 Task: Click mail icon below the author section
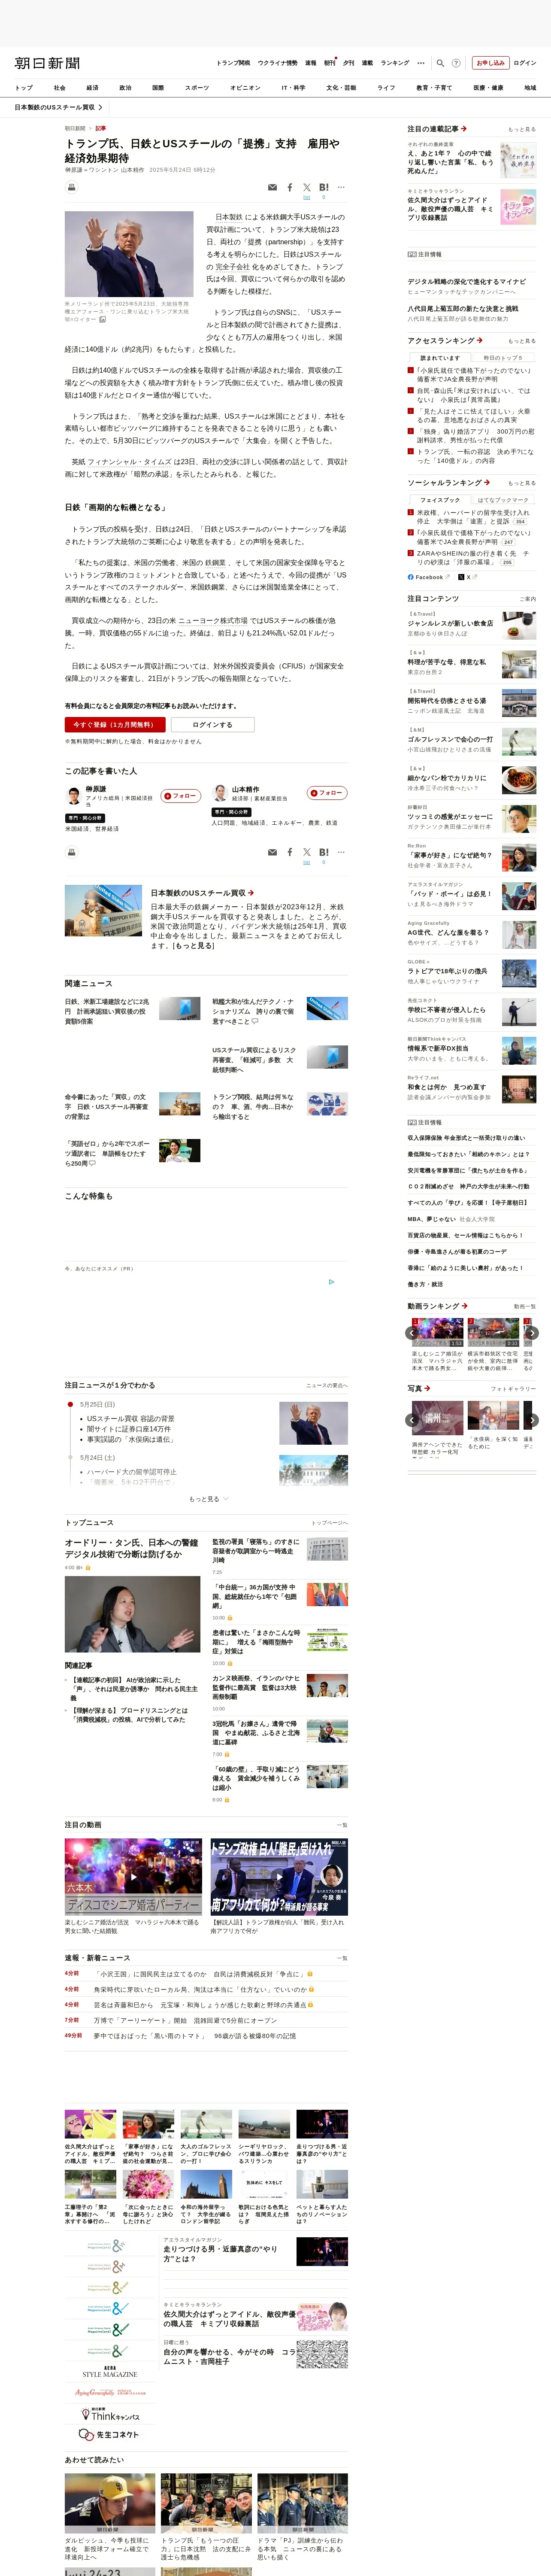pyautogui.click(x=272, y=852)
